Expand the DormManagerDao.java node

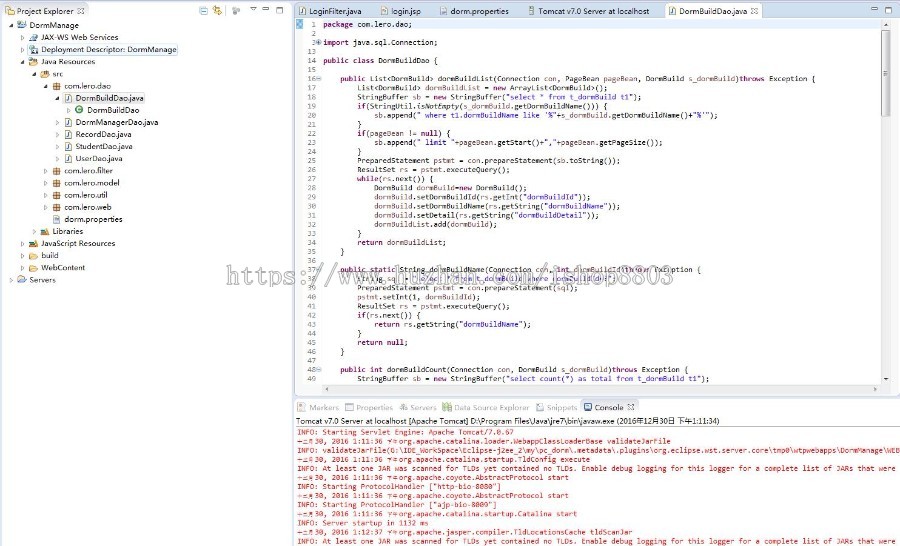[x=57, y=122]
